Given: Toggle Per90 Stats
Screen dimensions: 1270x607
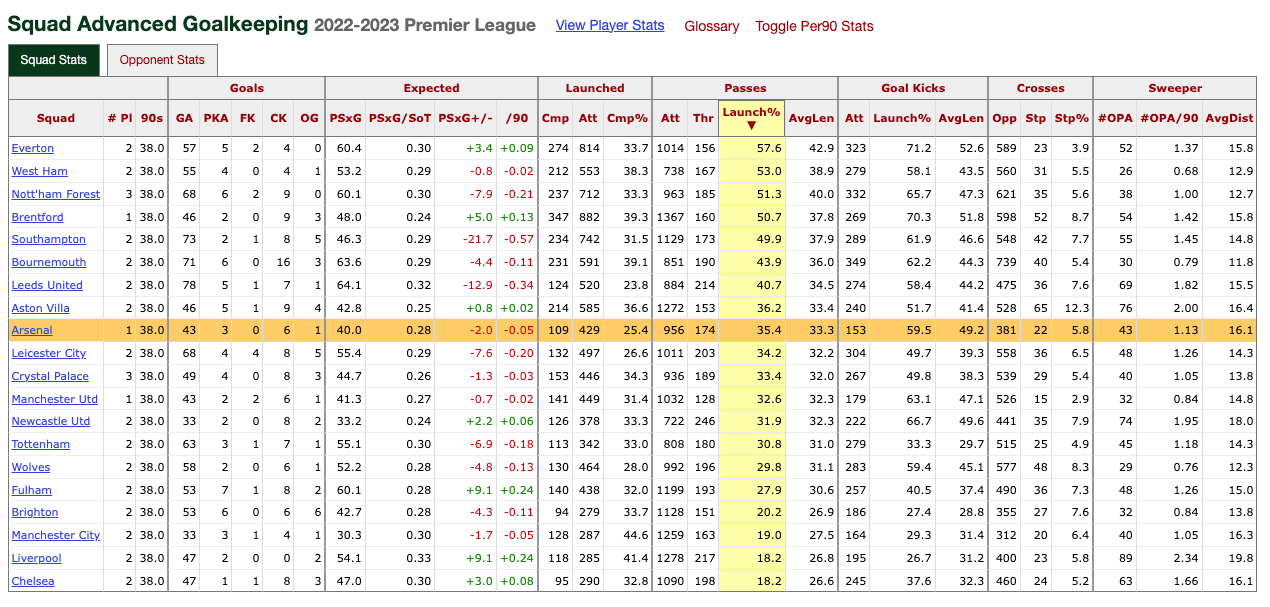Looking at the screenshot, I should pos(814,26).
